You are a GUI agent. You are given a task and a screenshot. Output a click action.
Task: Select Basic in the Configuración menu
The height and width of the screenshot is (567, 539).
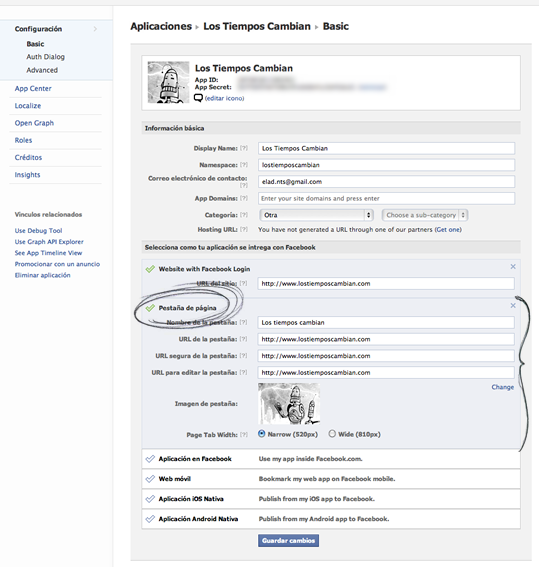(x=35, y=44)
